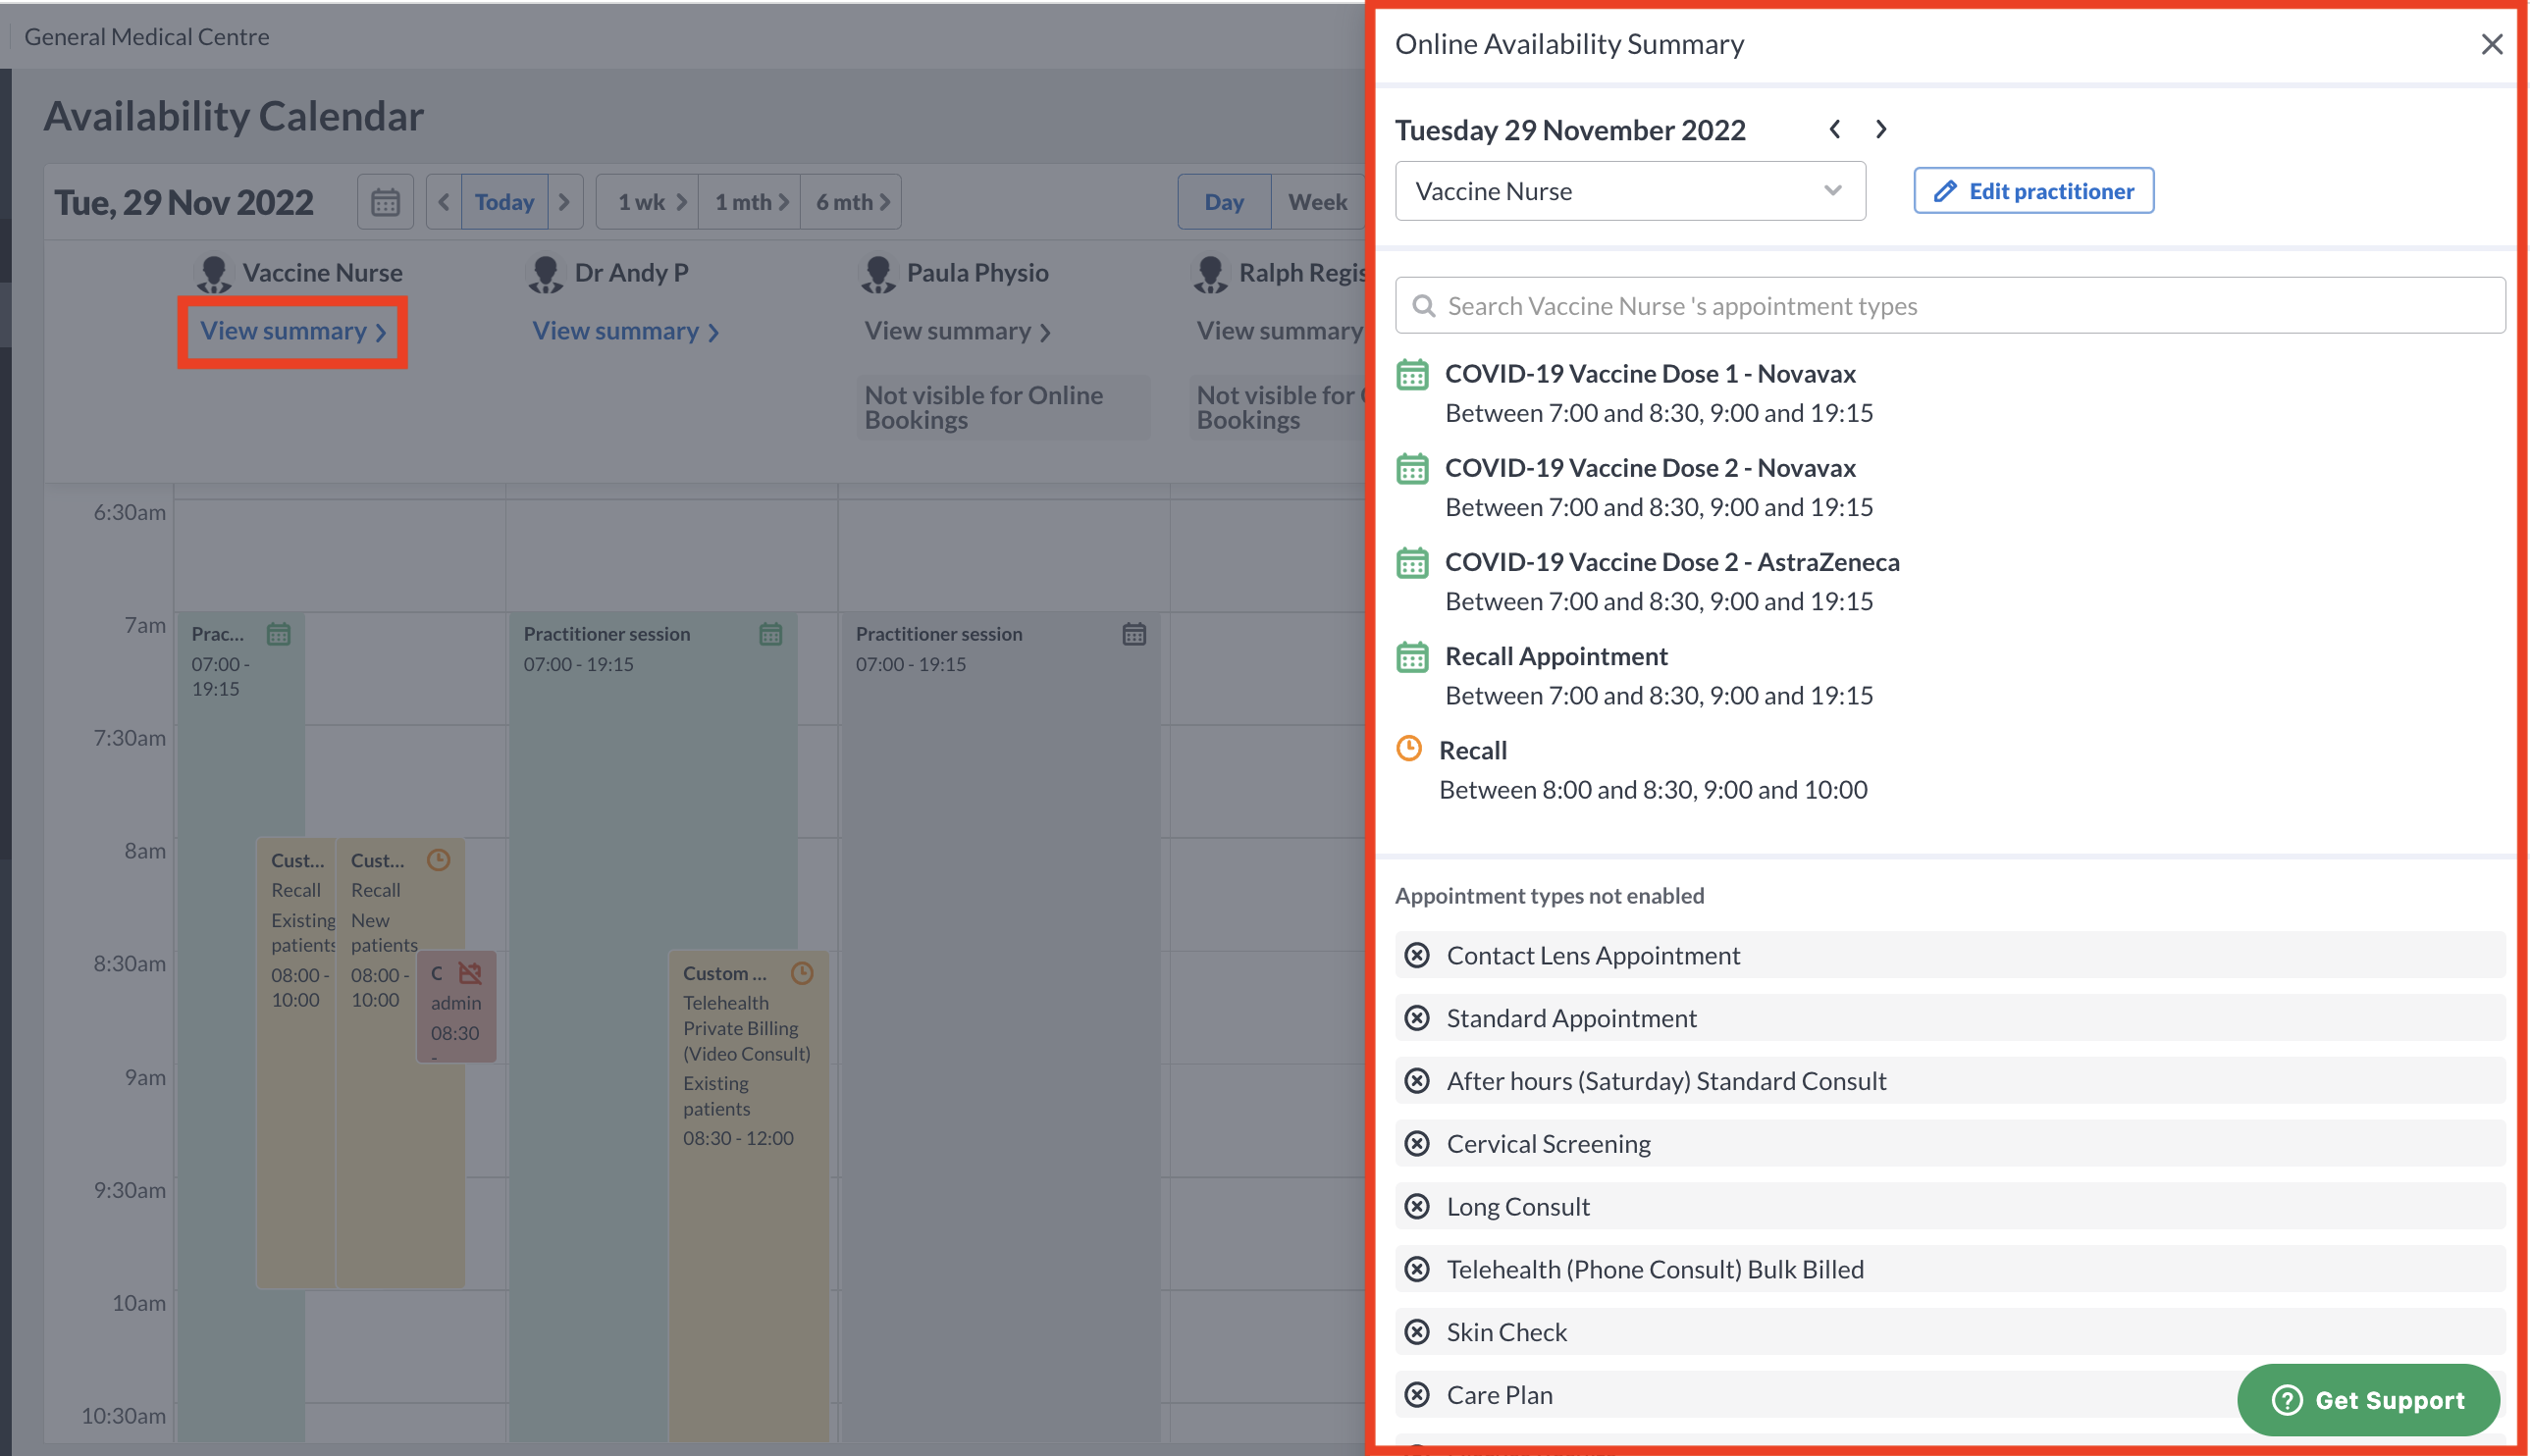
Task: Click the green calendar icon beside COVID-19 Vaccine Dose 1 - Novavax
Action: (x=1411, y=374)
